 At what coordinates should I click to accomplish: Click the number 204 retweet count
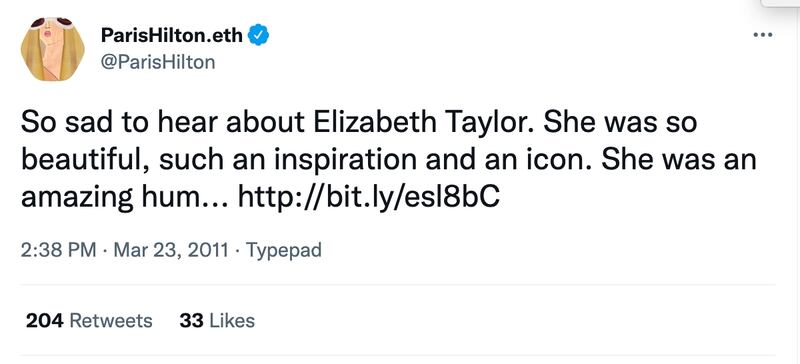click(x=44, y=321)
